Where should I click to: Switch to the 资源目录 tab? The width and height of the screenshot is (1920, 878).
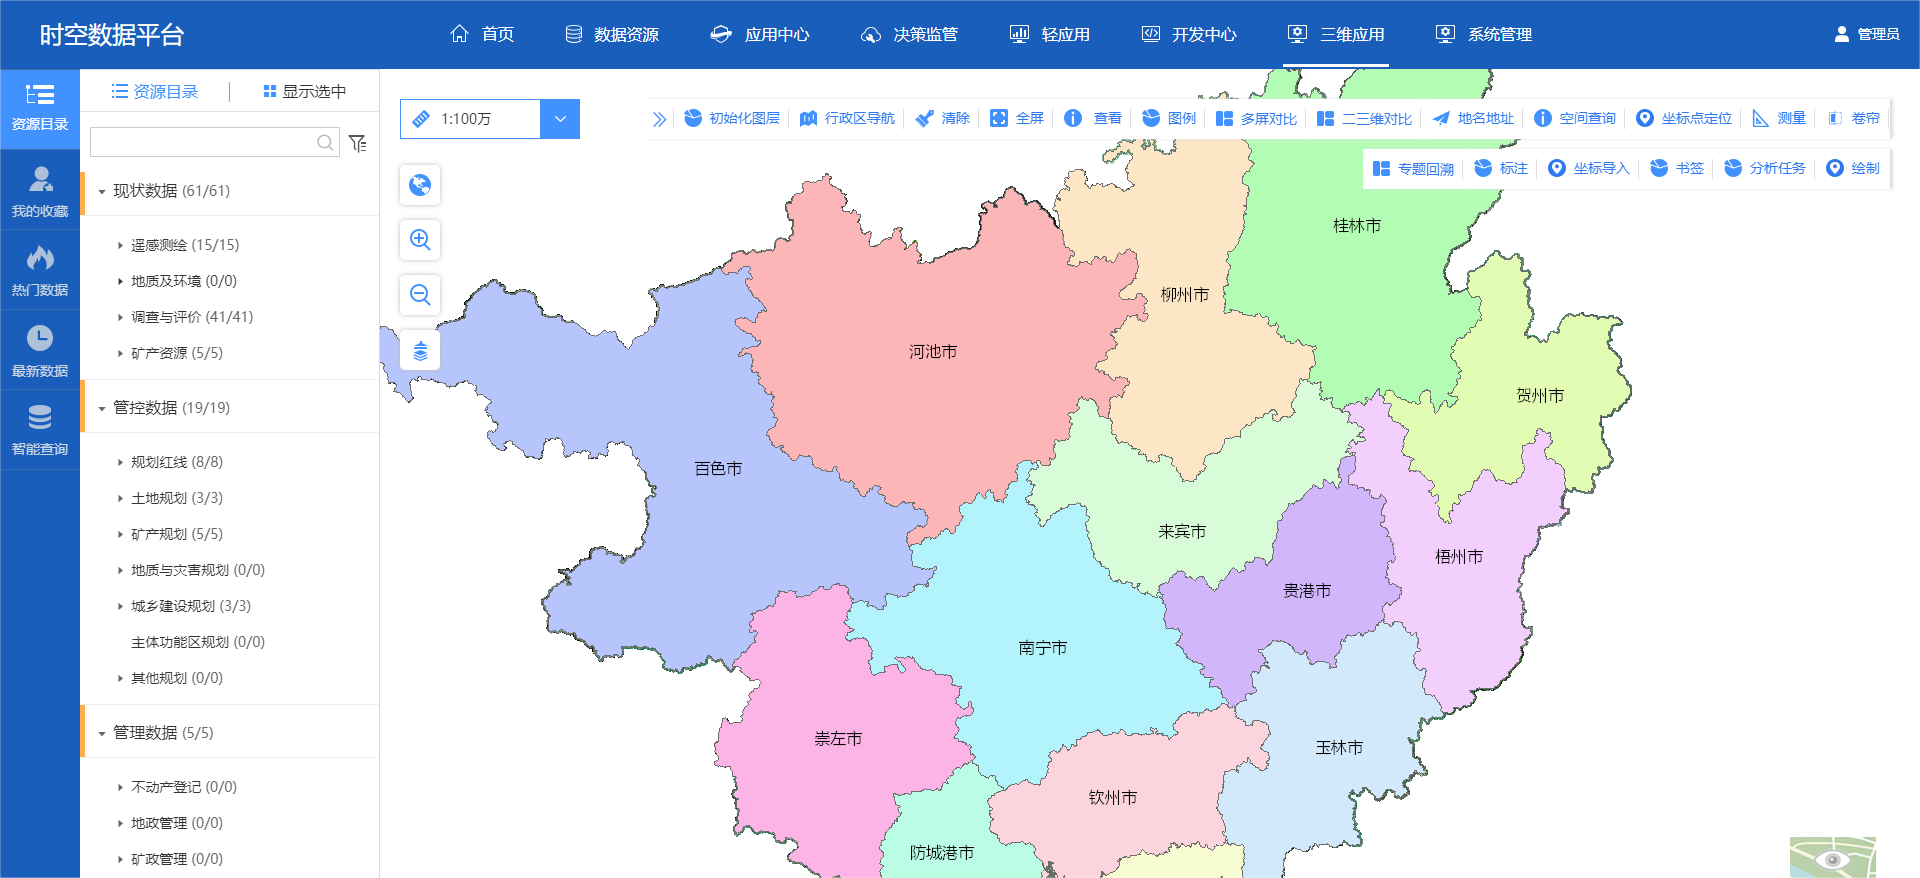155,91
